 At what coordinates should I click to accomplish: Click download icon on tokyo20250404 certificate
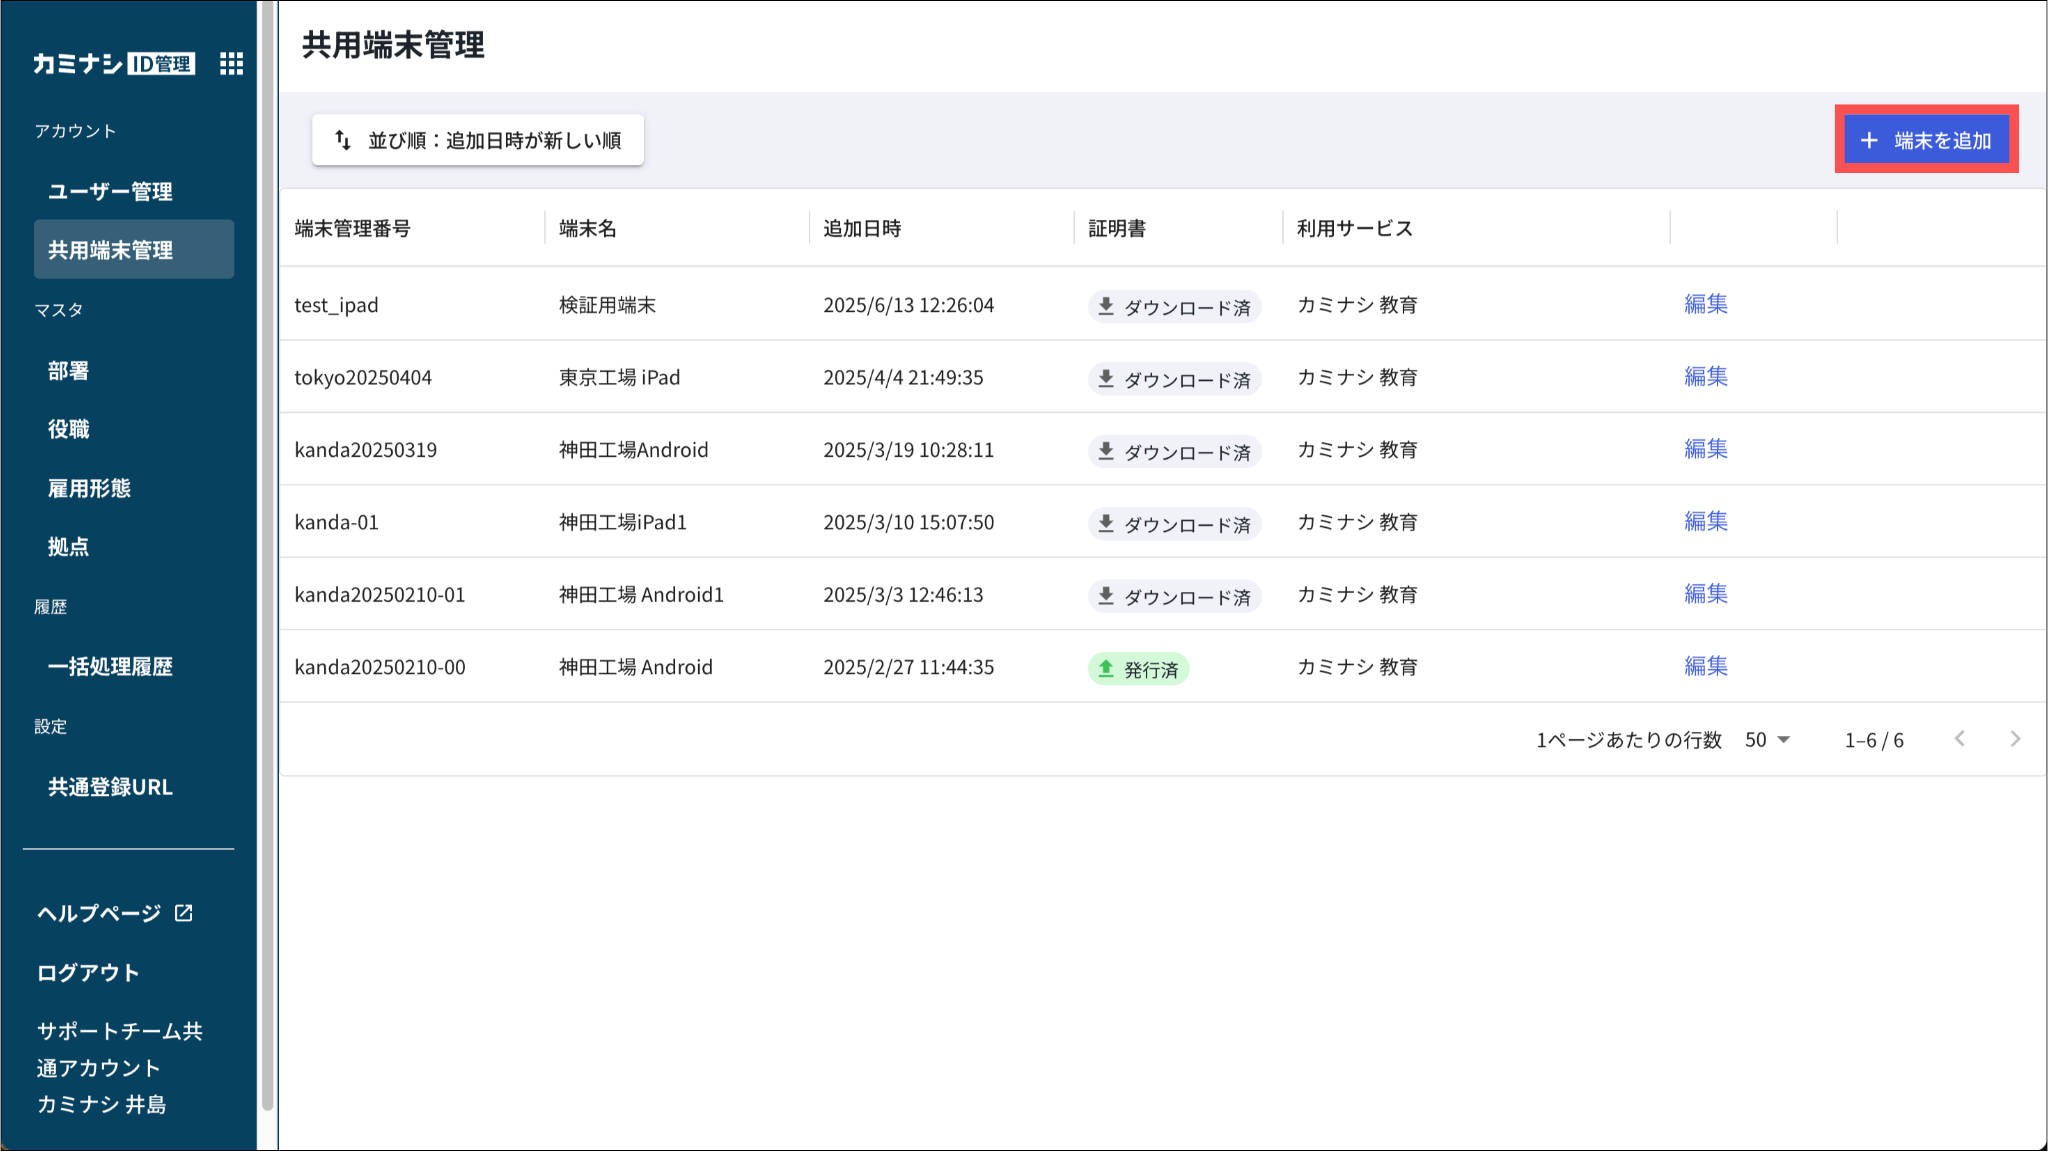1106,378
